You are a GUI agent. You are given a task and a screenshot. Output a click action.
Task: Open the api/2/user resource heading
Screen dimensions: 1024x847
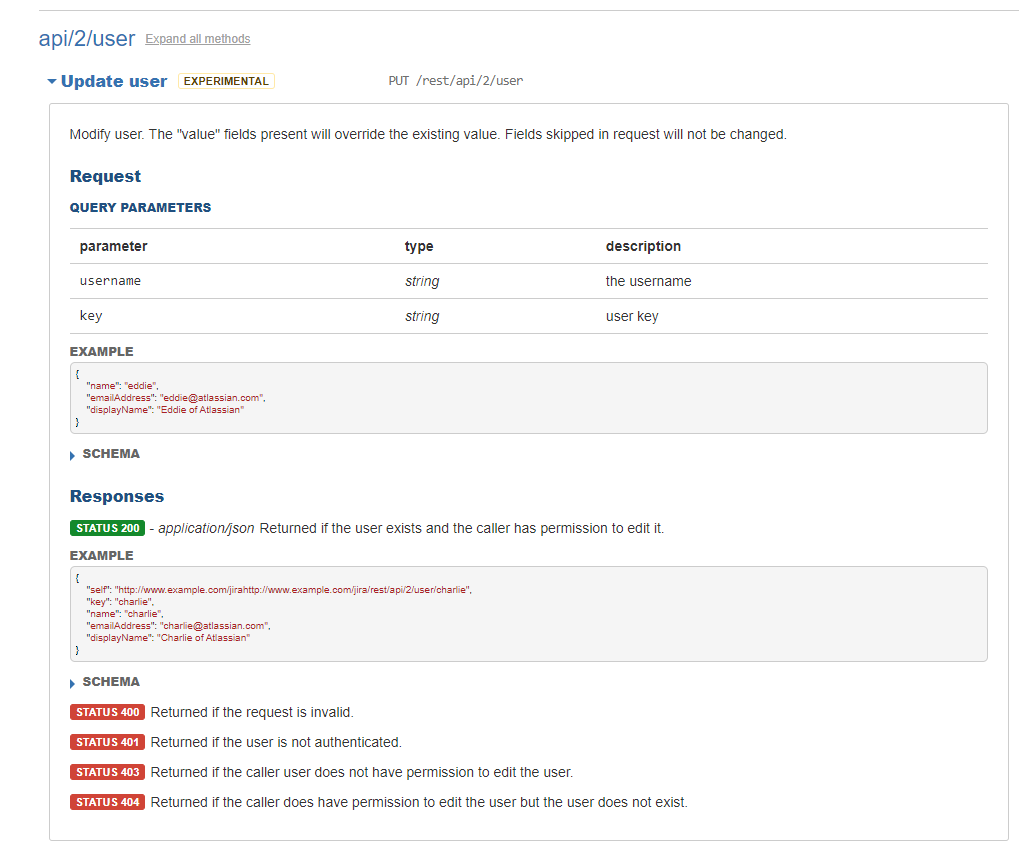[x=87, y=39]
